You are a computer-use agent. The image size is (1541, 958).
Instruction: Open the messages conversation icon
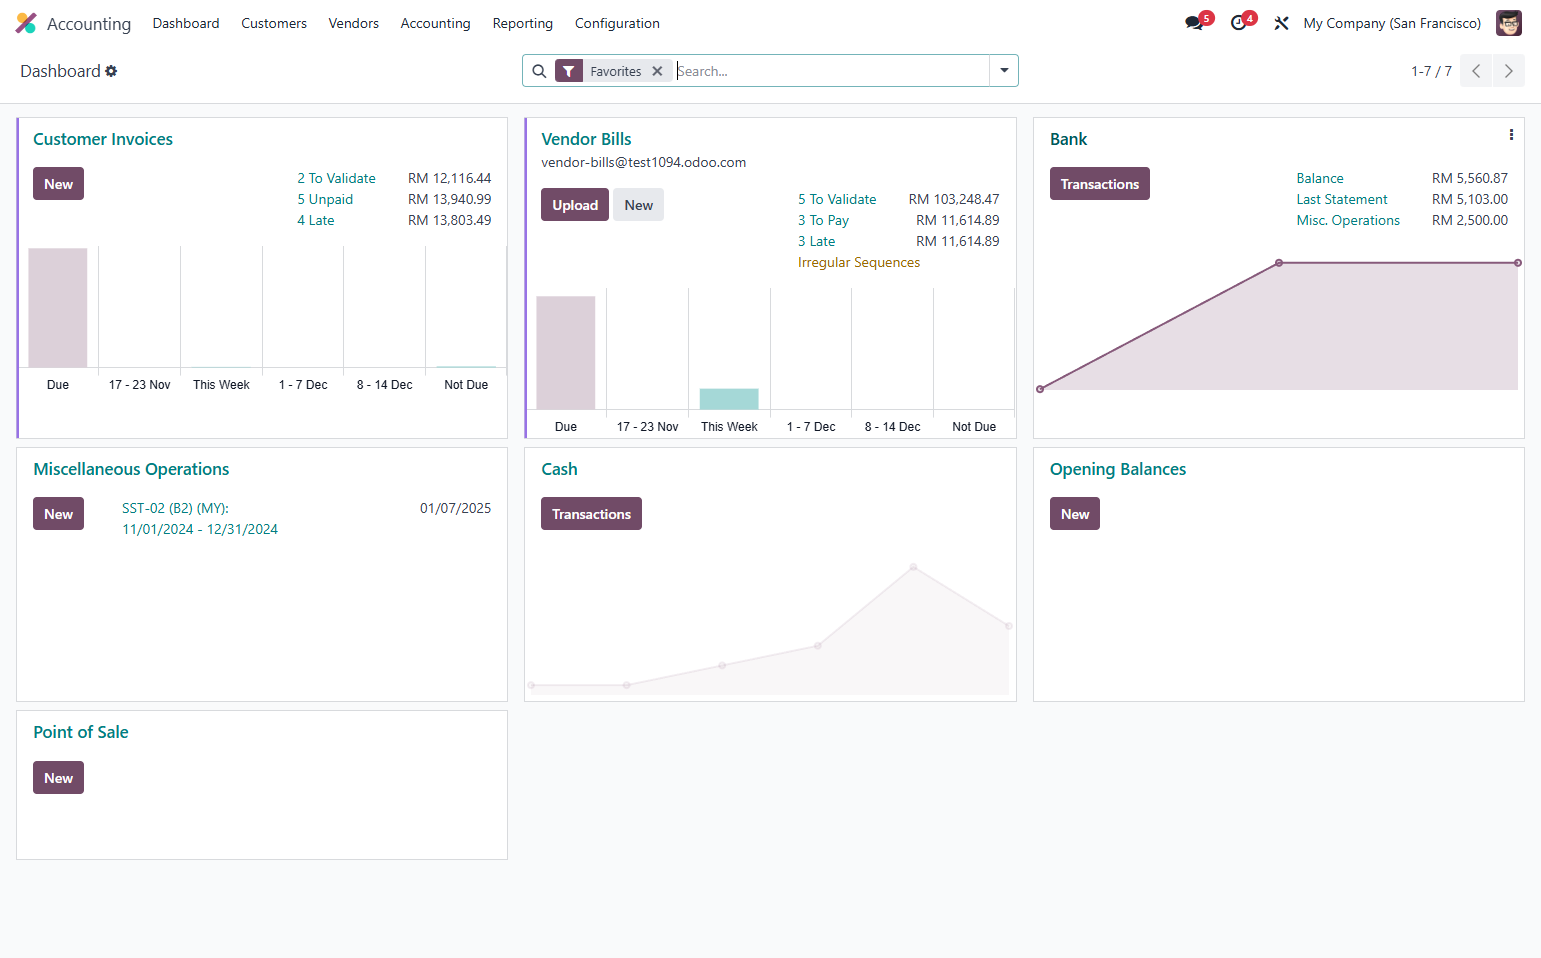coord(1194,23)
